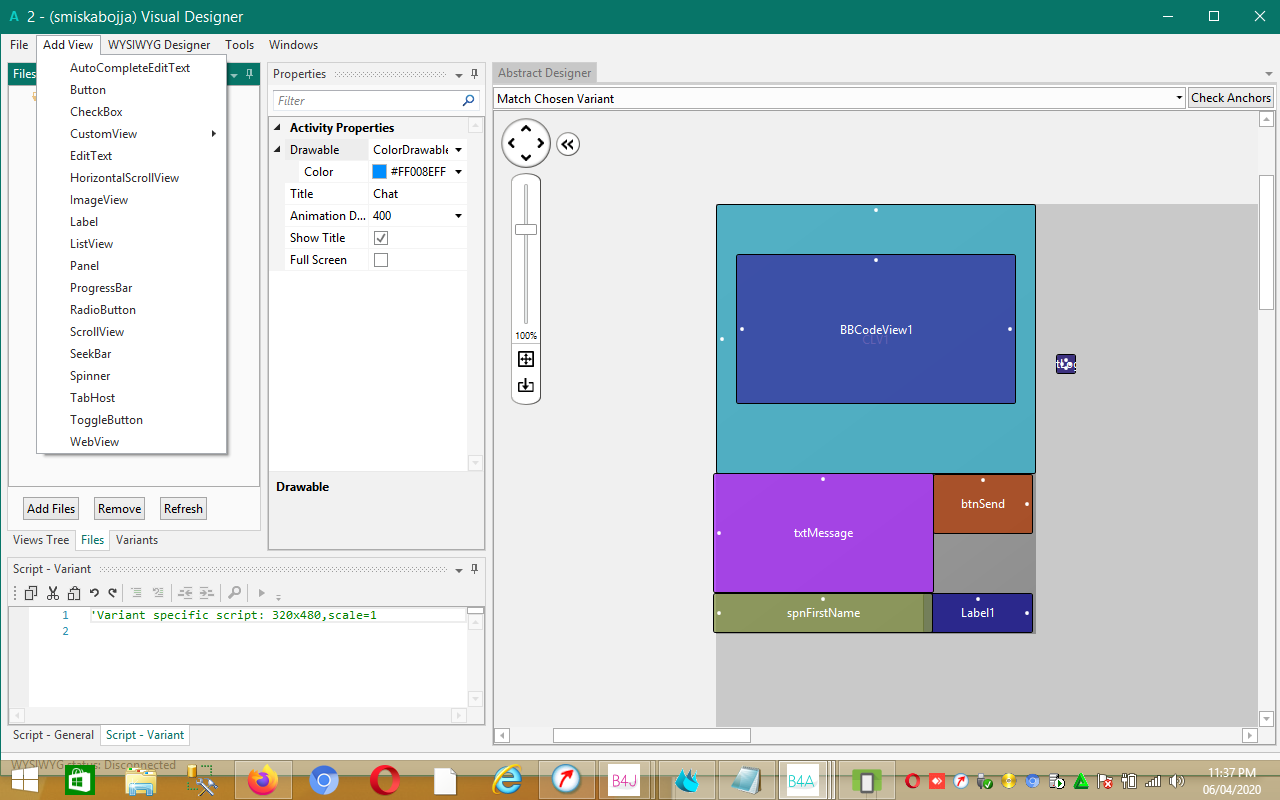Click the send-to-device icon under the zoom slider
Image resolution: width=1280 pixels, height=800 pixels.
point(525,385)
